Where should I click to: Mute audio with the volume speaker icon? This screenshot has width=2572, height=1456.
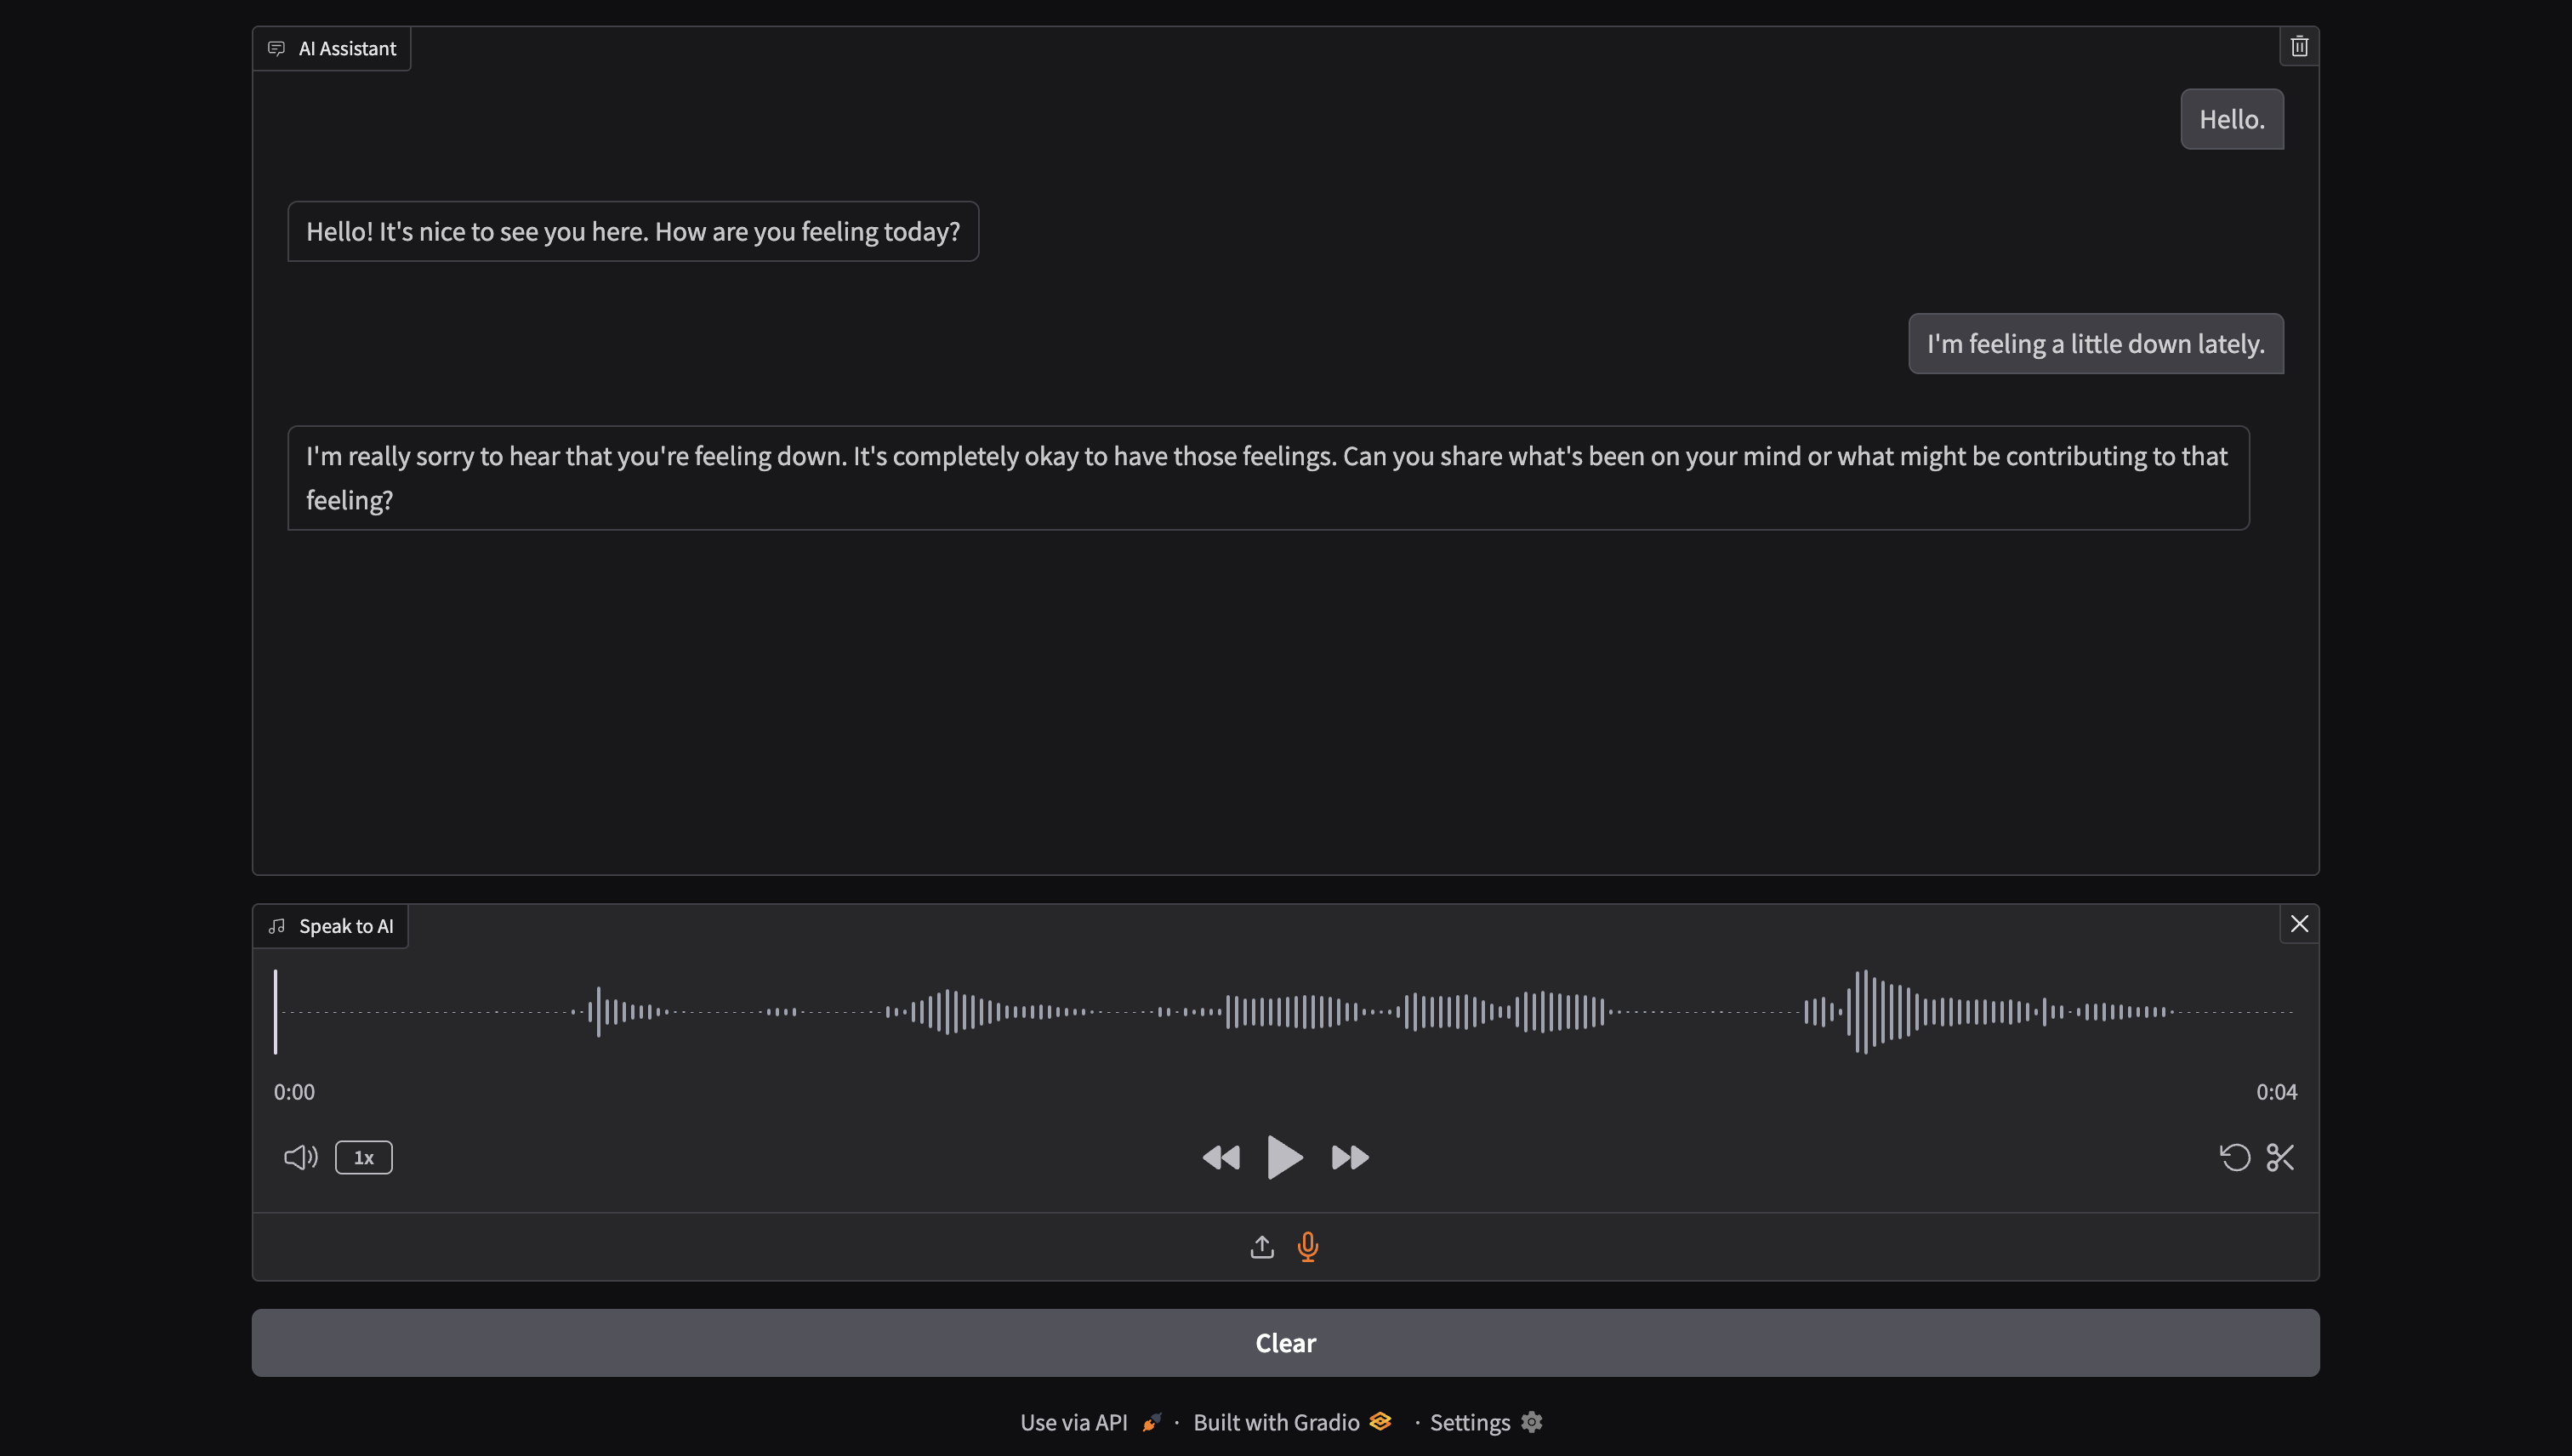[300, 1157]
